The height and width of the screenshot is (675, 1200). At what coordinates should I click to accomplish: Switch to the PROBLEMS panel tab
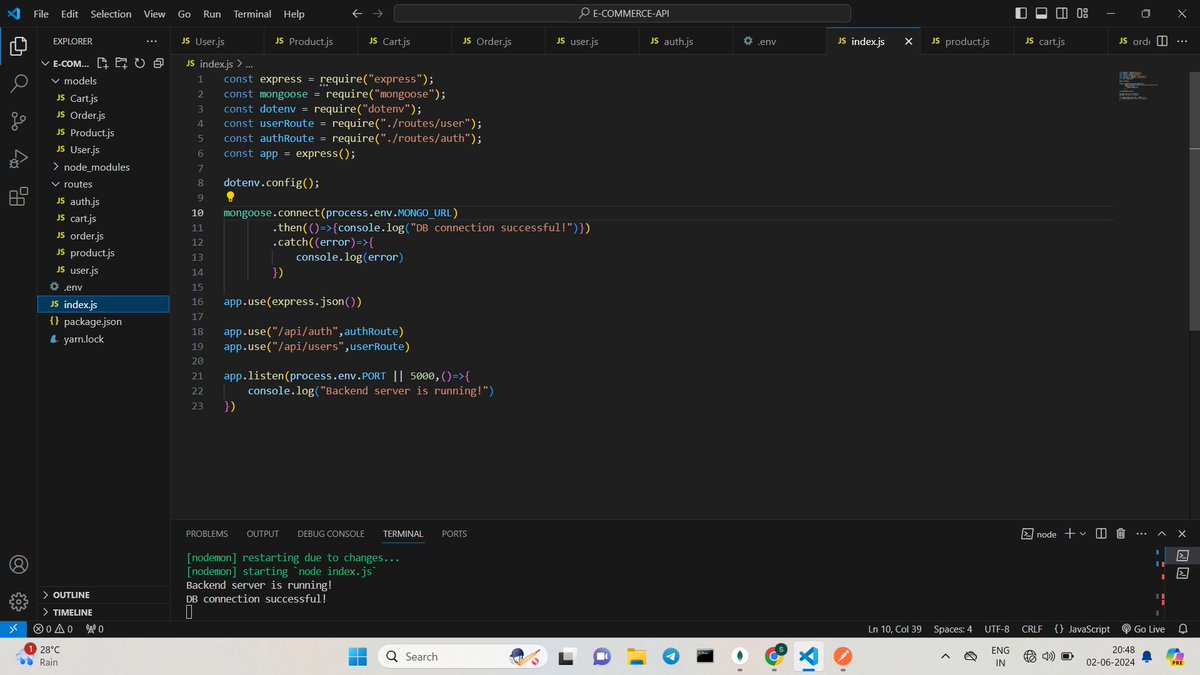(x=207, y=534)
